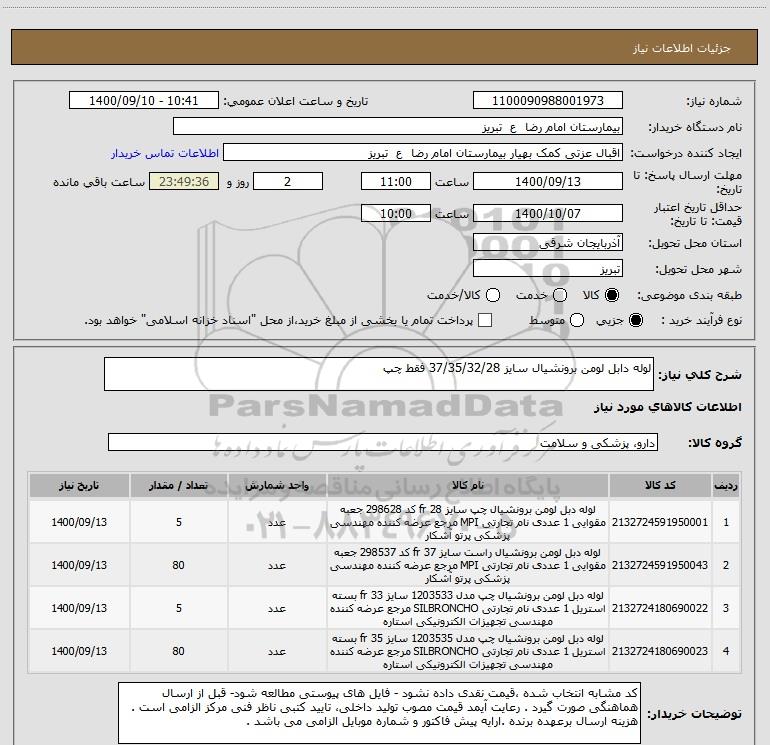This screenshot has height=745, width=770.
Task: Click product code 2132724591950043
Action: coord(660,565)
